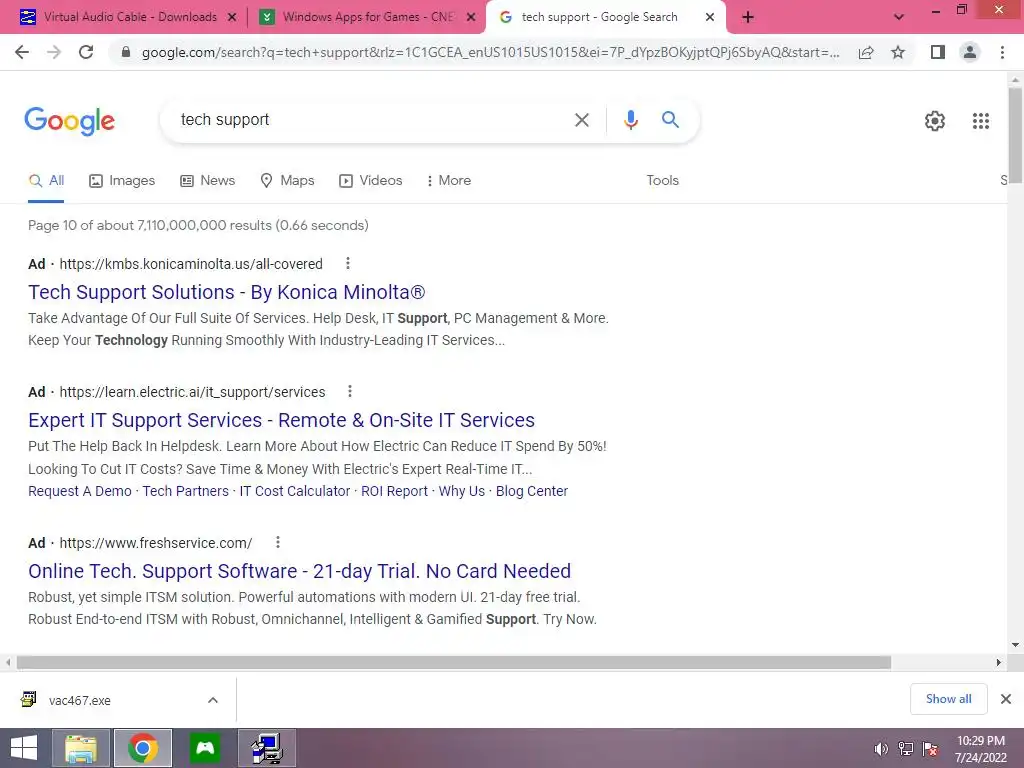The image size is (1024, 768).
Task: Select the Maps results tab
Action: pos(287,180)
